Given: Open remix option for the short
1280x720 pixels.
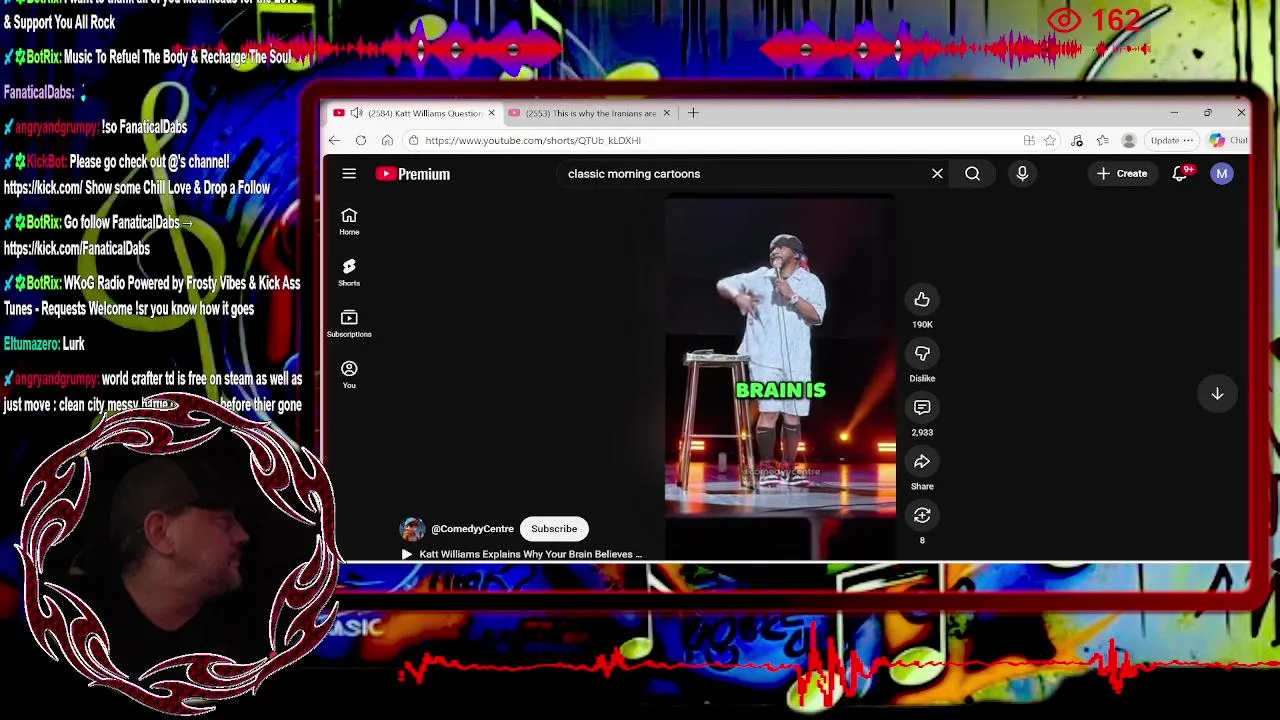Looking at the screenshot, I should point(922,515).
